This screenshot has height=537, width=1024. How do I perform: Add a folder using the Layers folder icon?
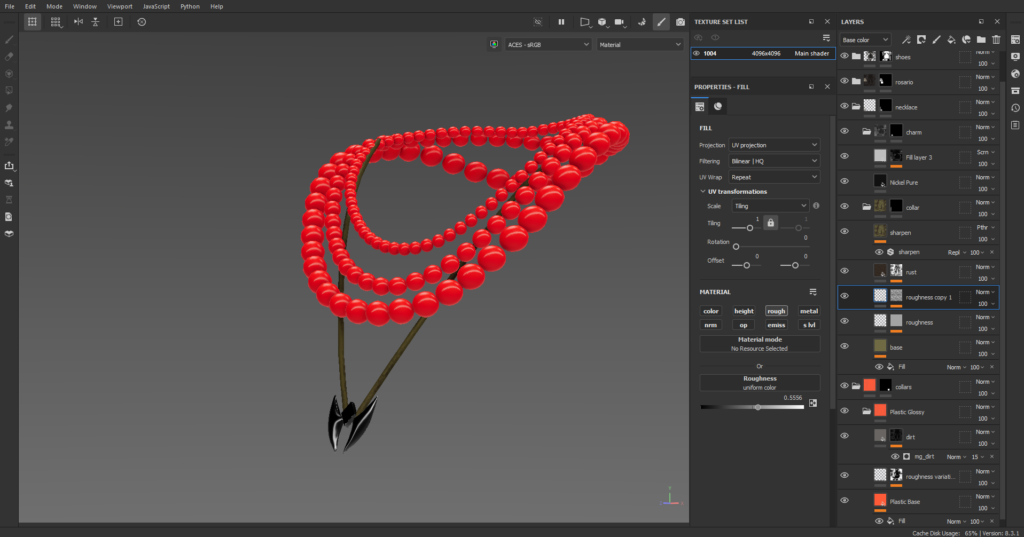pyautogui.click(x=980, y=40)
